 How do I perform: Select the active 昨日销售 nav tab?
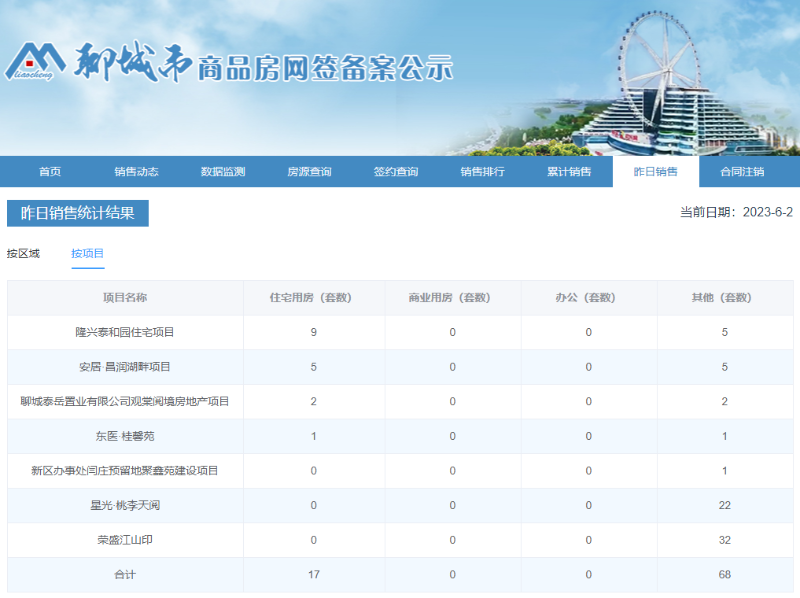[x=656, y=171]
